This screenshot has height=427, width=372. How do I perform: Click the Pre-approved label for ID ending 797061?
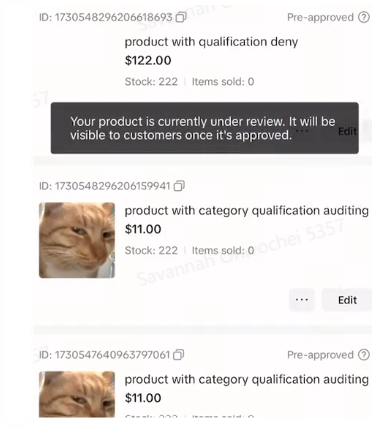point(320,355)
